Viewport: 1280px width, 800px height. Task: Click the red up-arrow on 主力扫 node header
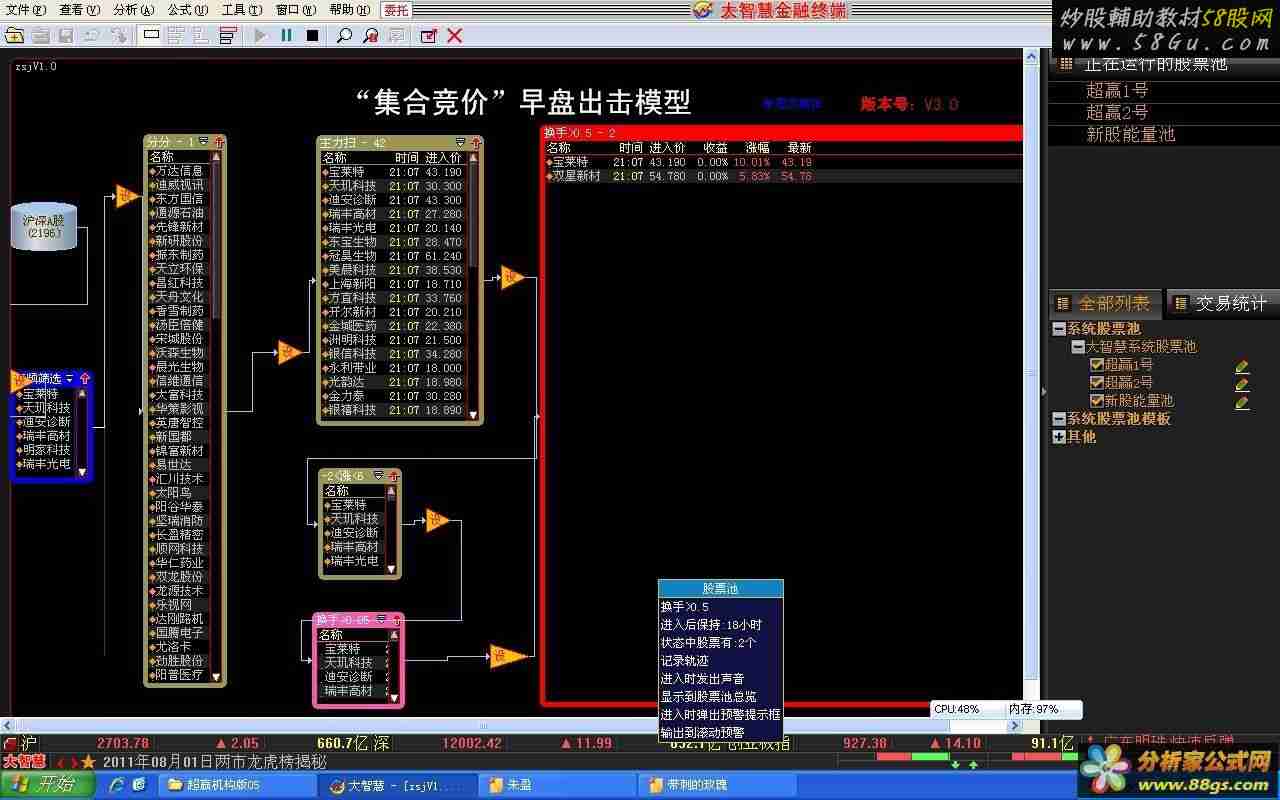[476, 143]
